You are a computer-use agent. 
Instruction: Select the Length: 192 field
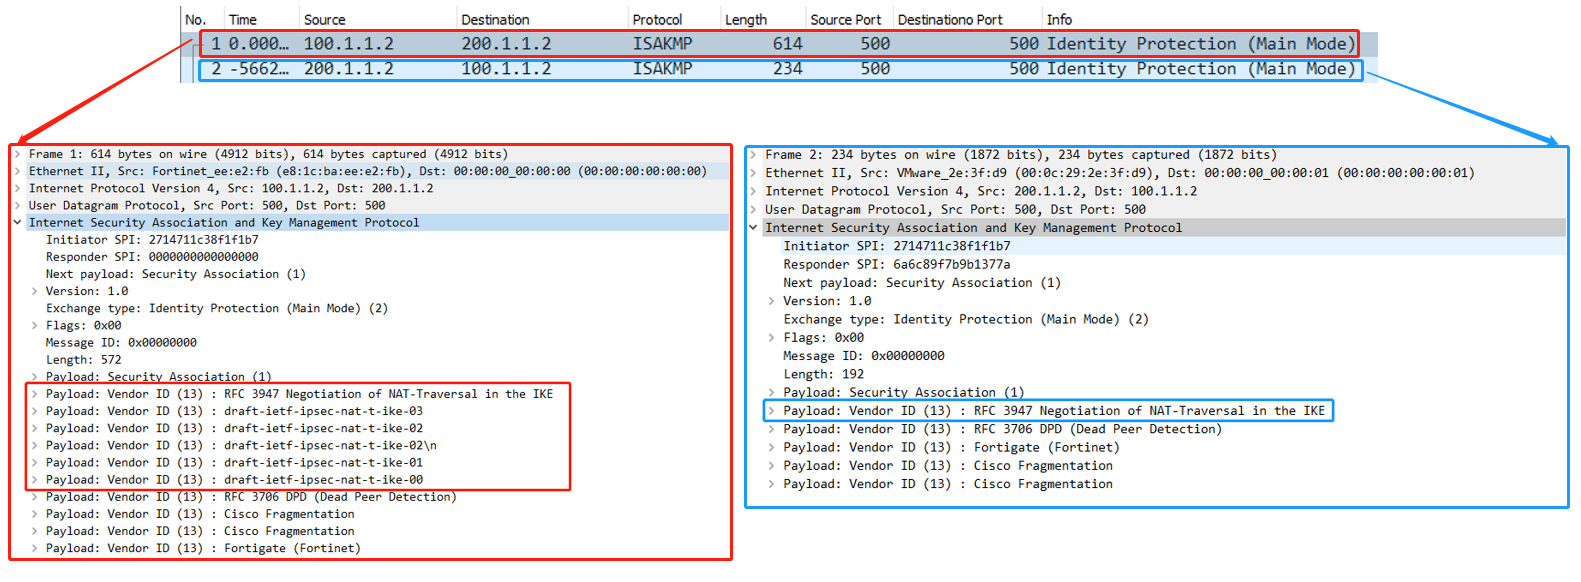(823, 374)
